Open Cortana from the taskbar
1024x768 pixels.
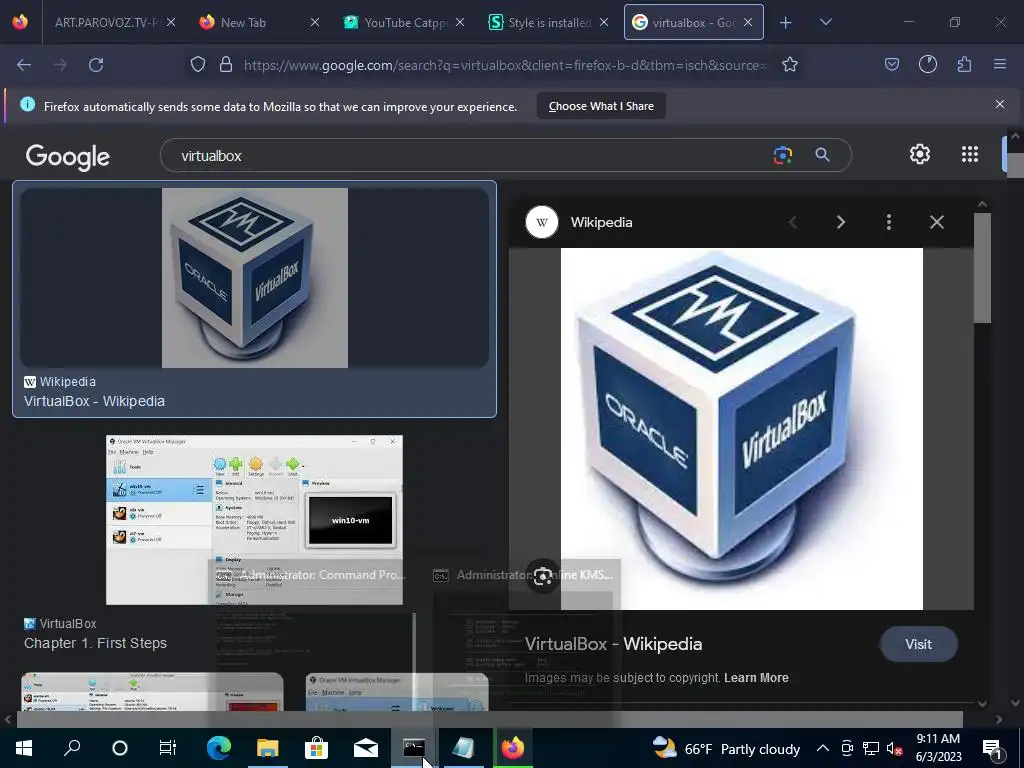click(120, 748)
